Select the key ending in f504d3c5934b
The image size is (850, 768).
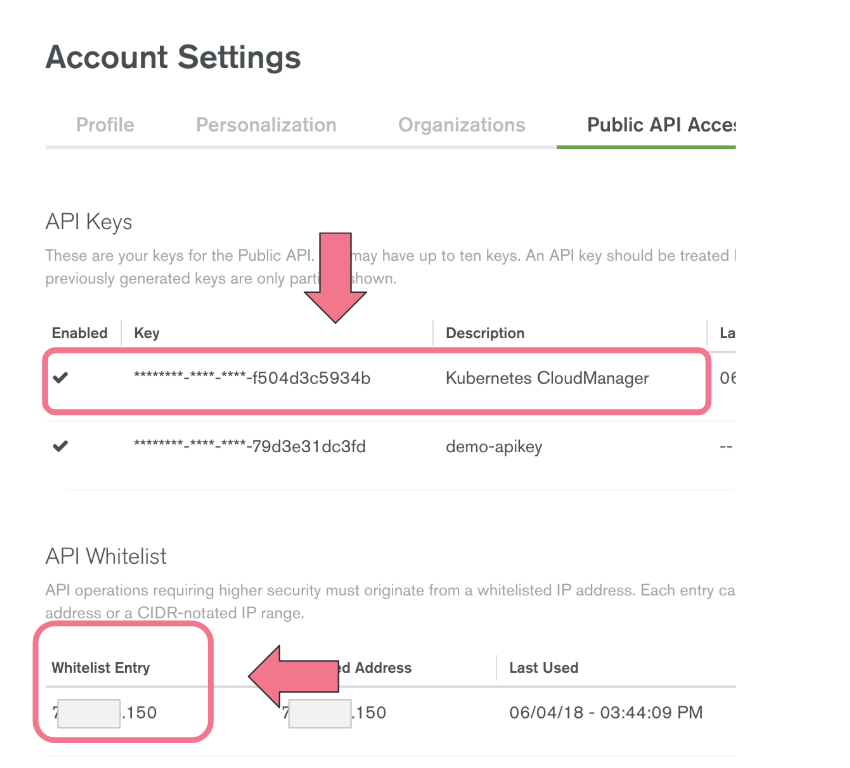tap(252, 378)
